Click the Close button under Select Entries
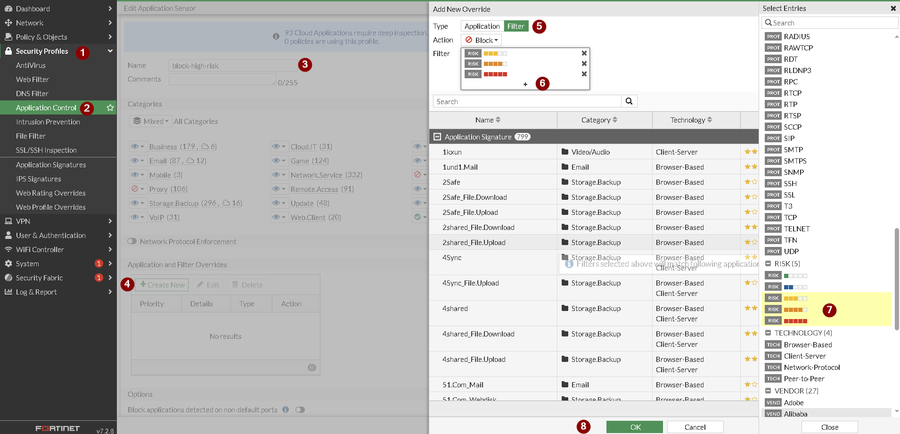The width and height of the screenshot is (900, 434). pos(829,427)
